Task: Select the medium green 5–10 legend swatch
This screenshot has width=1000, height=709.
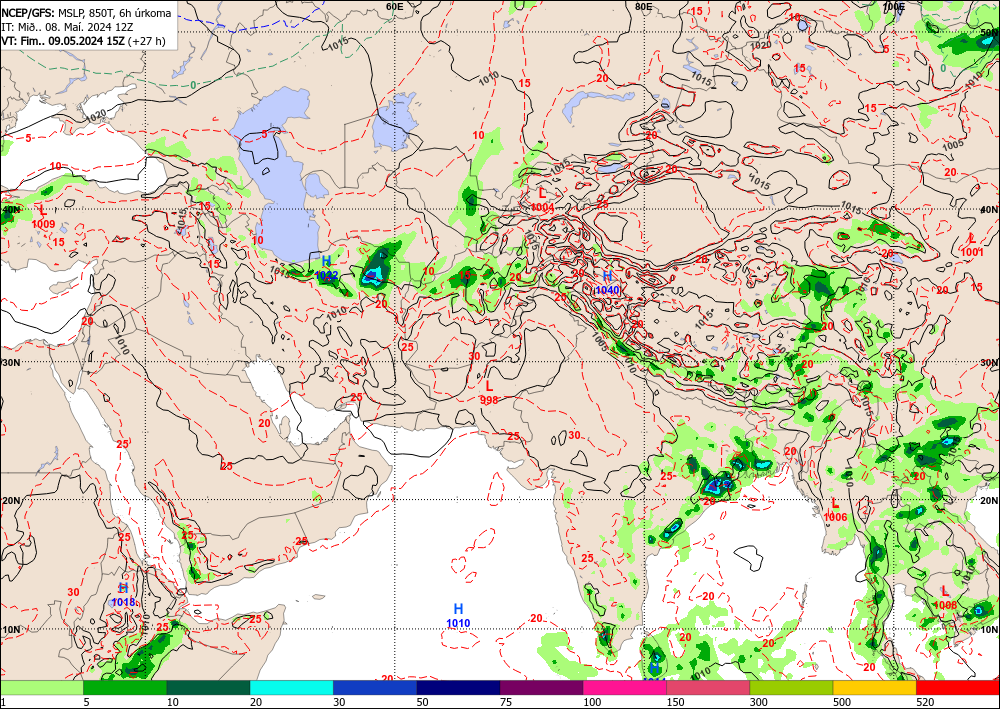Action: pos(125,687)
